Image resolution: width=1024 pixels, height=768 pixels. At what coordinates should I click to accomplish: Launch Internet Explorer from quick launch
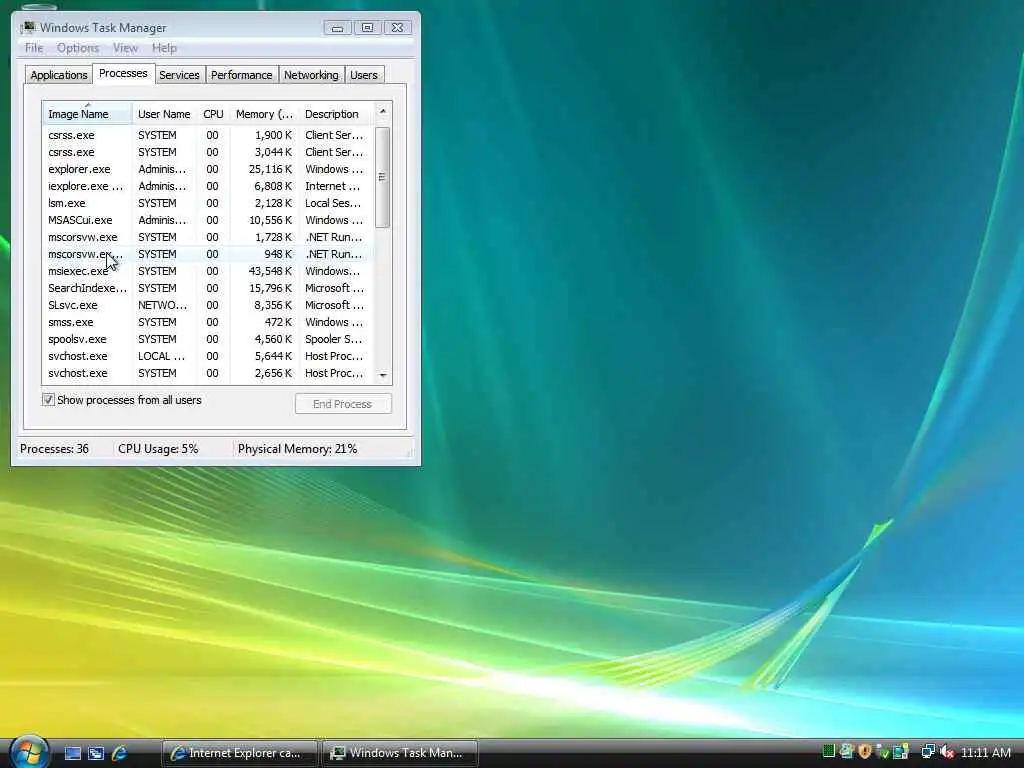pyautogui.click(x=119, y=753)
